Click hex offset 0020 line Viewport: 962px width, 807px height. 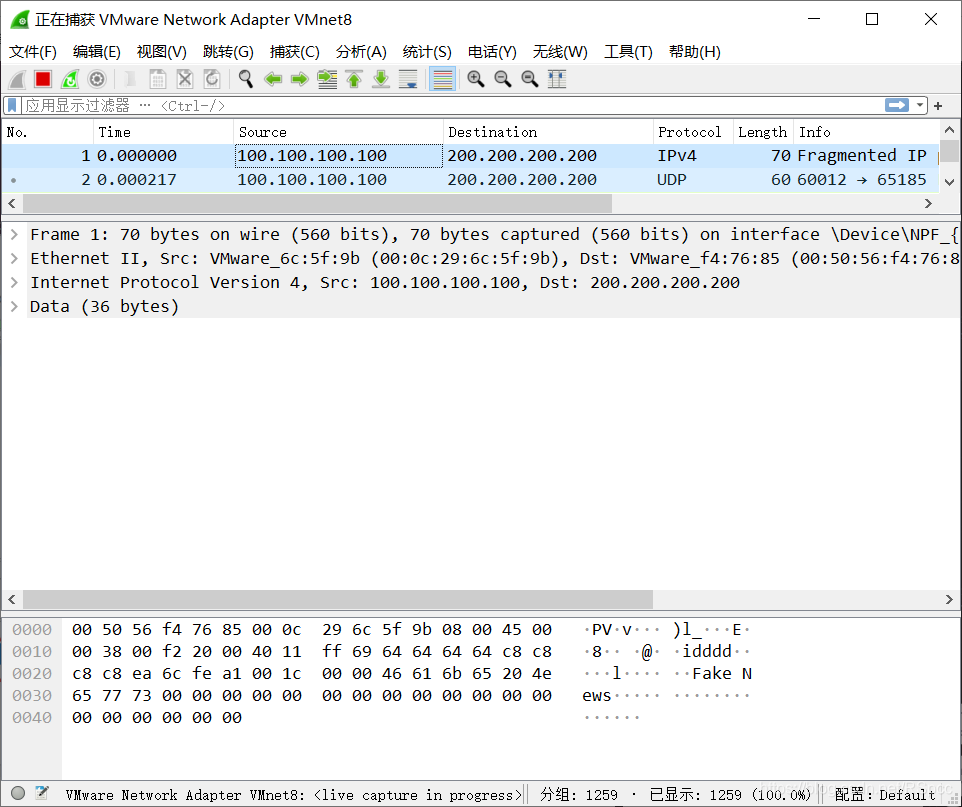32,674
